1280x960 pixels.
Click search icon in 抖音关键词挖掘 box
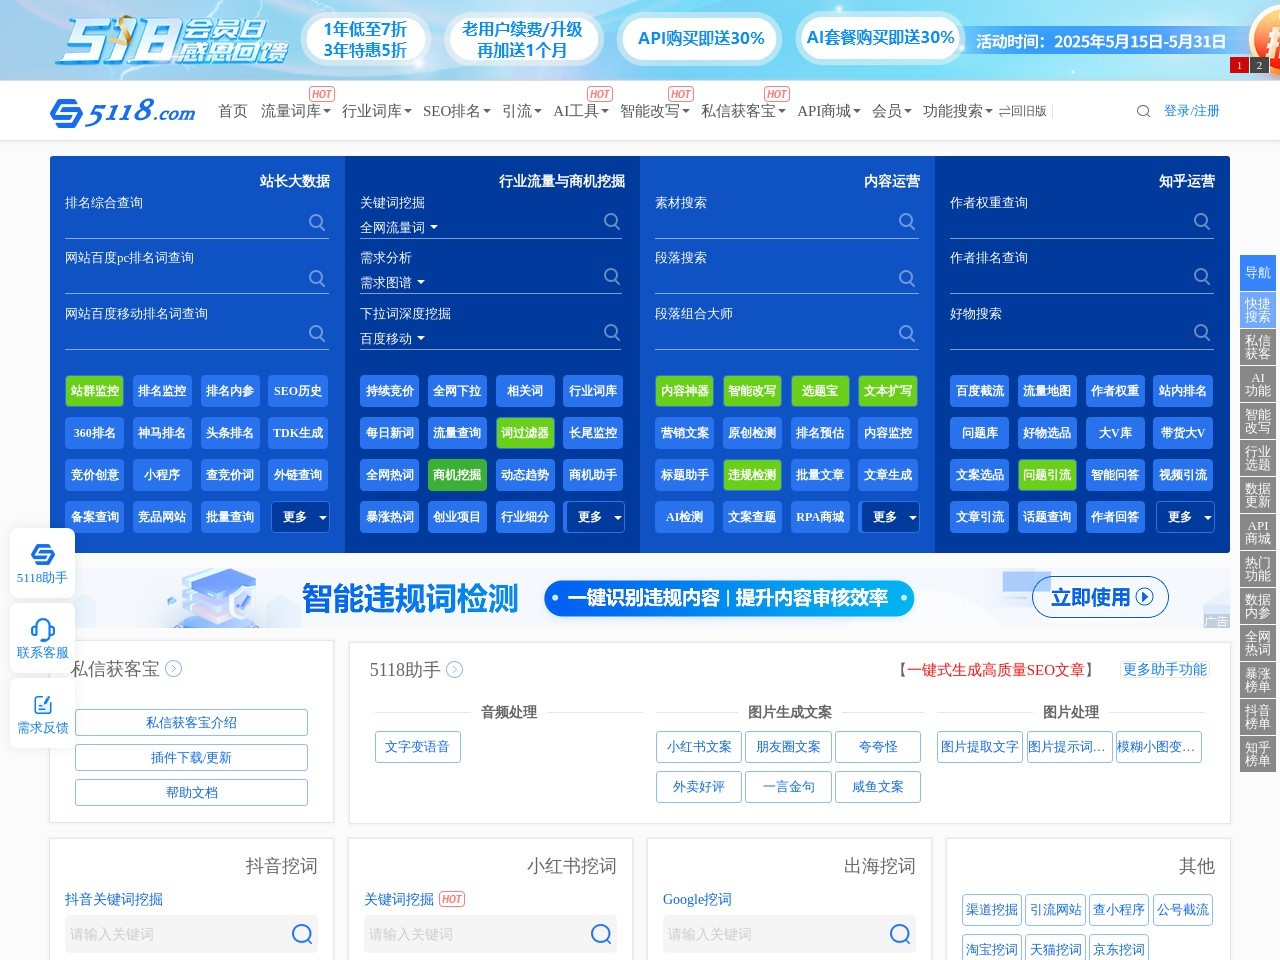[302, 934]
